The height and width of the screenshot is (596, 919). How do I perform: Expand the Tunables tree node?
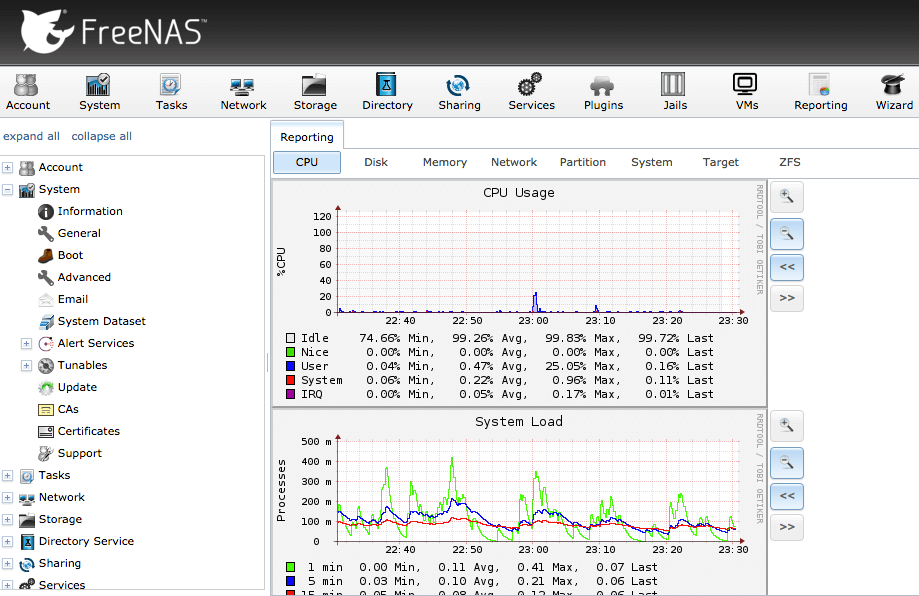pyautogui.click(x=27, y=365)
